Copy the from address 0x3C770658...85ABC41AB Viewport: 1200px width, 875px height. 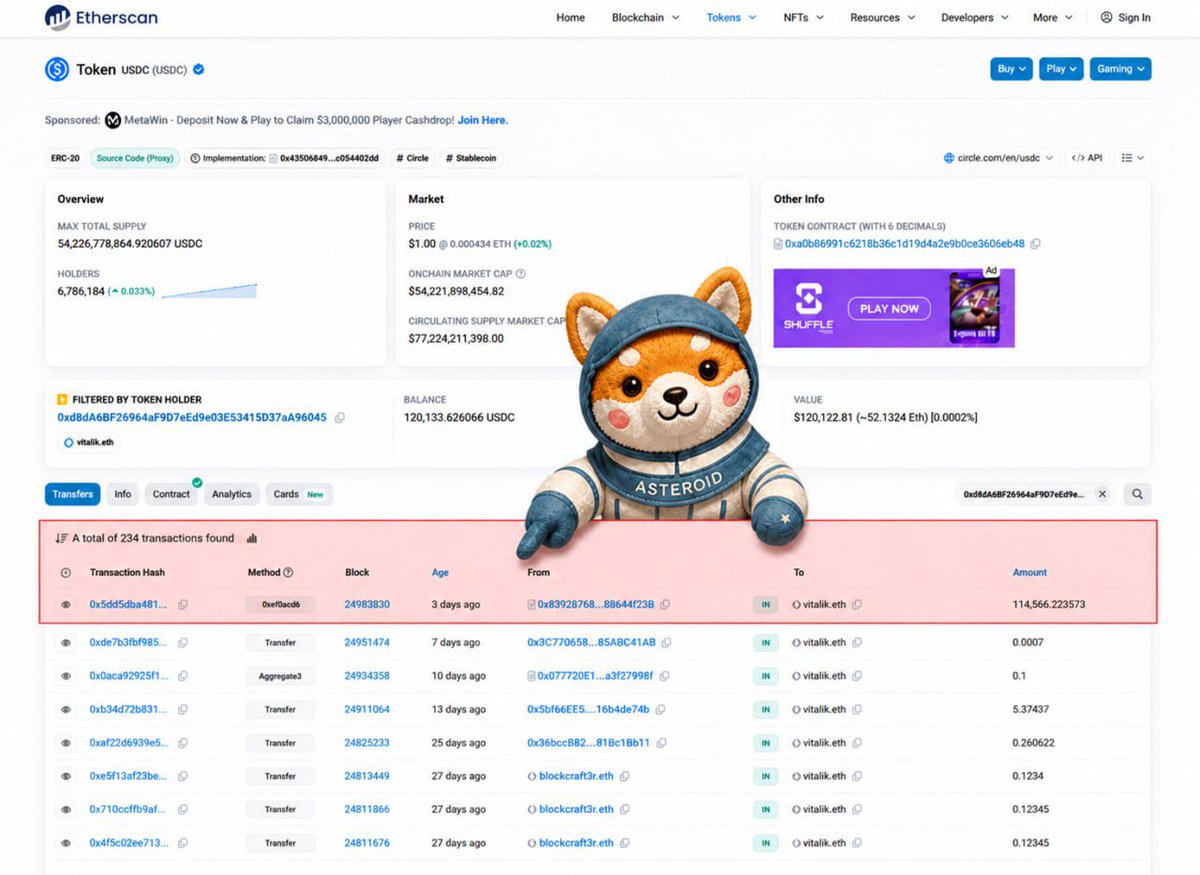665,642
